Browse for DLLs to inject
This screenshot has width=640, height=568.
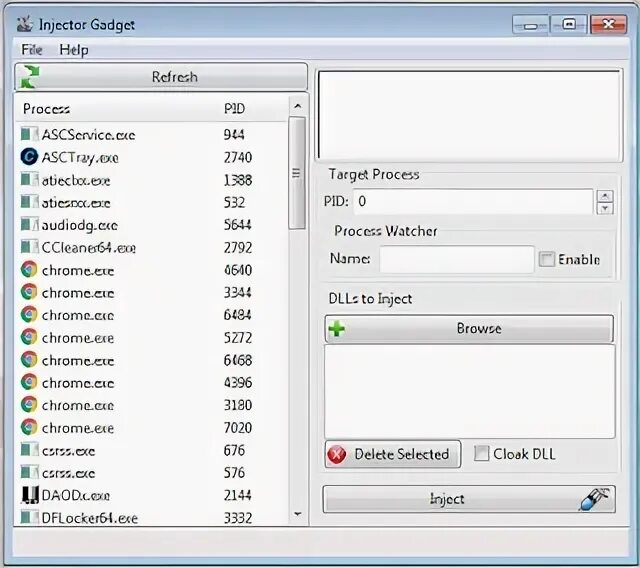tap(469, 328)
